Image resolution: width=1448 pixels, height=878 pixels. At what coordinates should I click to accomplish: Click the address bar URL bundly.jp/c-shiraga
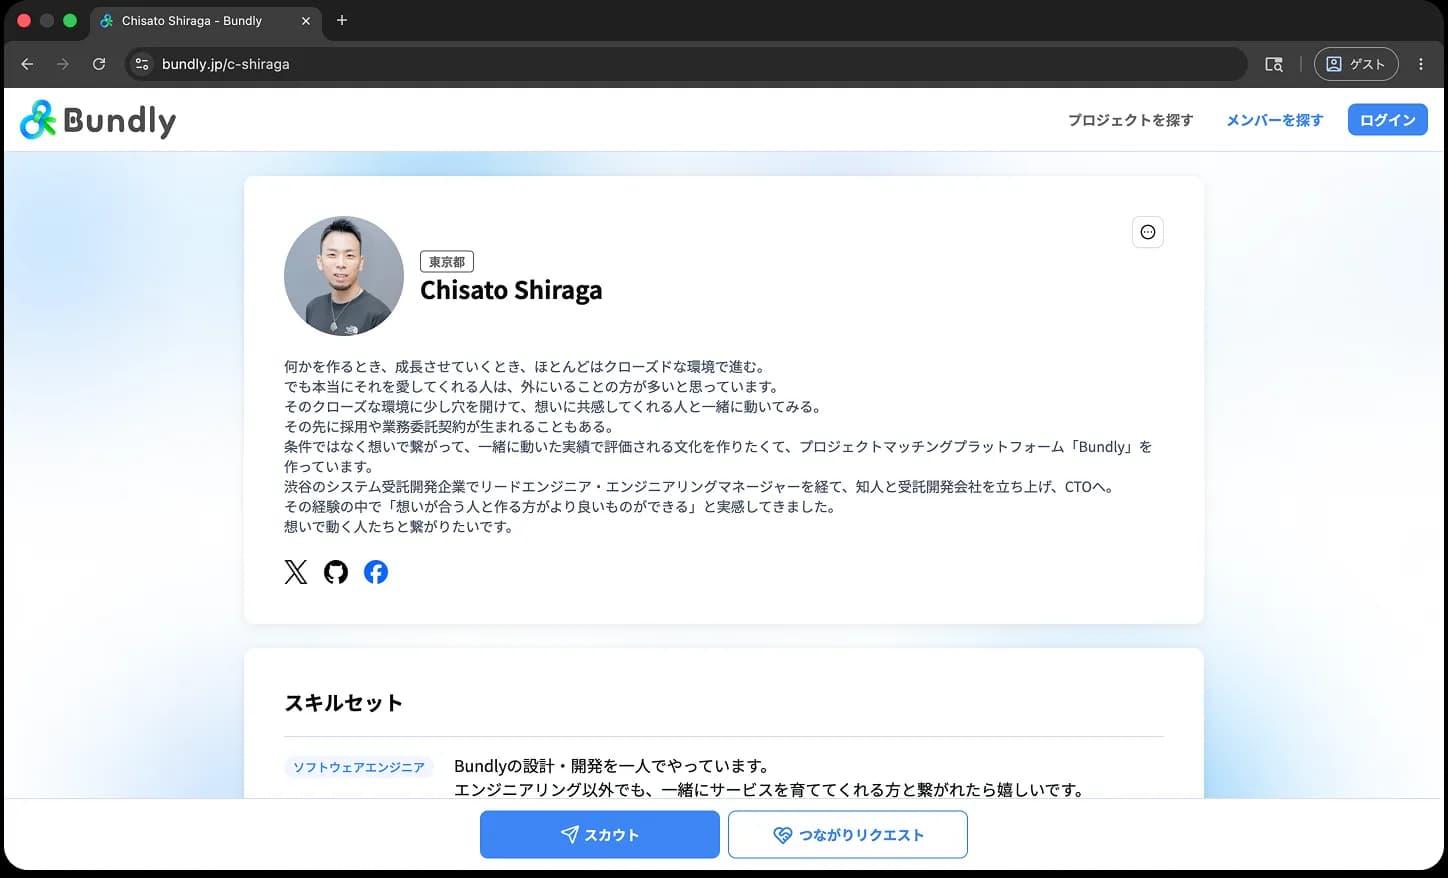click(x=226, y=64)
